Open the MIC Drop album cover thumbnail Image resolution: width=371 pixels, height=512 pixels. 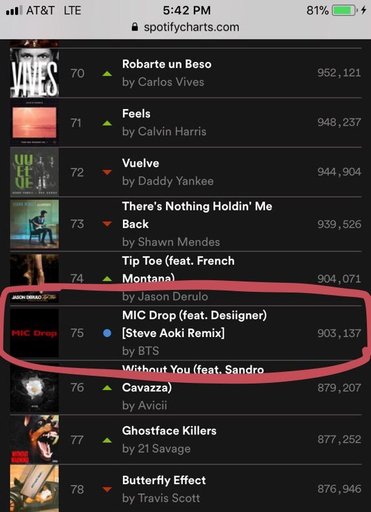[x=34, y=333]
